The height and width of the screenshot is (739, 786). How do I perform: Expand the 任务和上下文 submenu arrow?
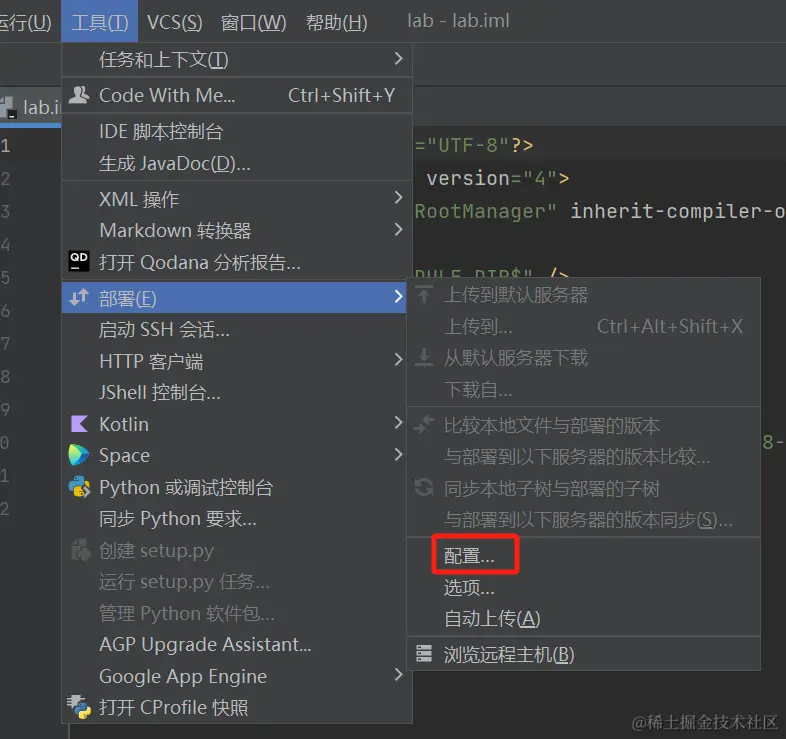pos(399,59)
